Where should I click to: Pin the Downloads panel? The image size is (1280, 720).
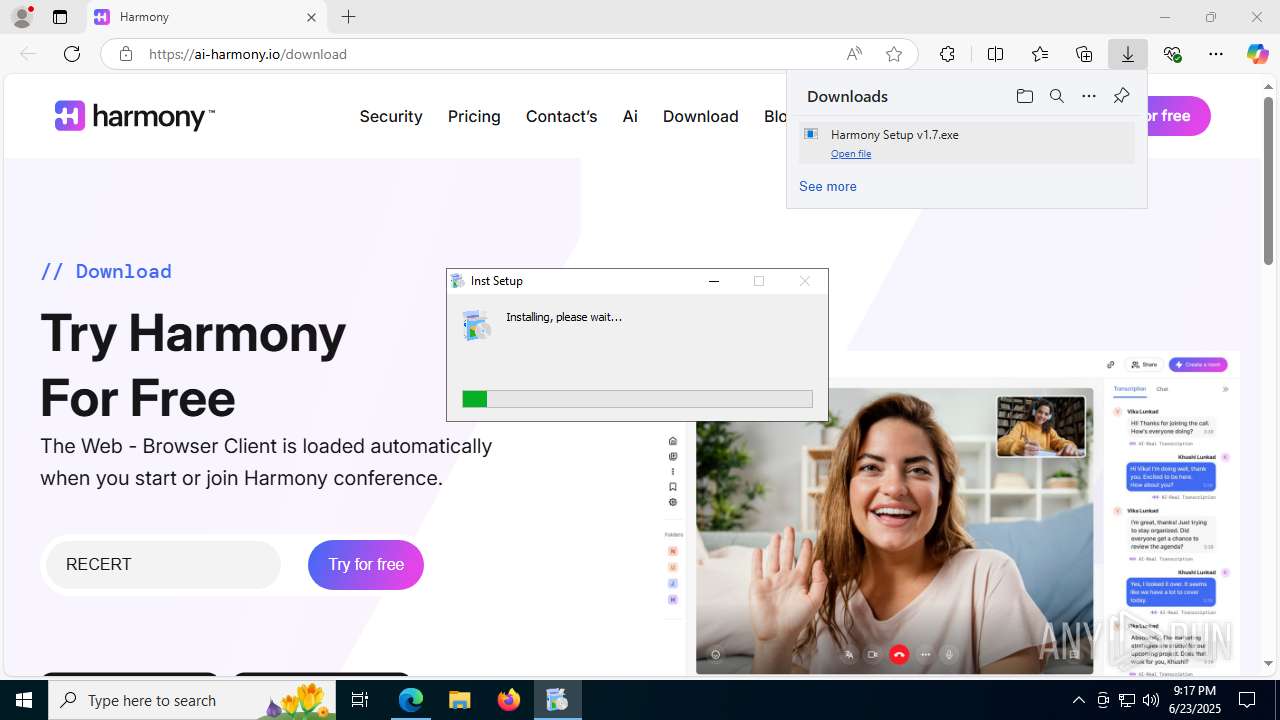pyautogui.click(x=1121, y=96)
